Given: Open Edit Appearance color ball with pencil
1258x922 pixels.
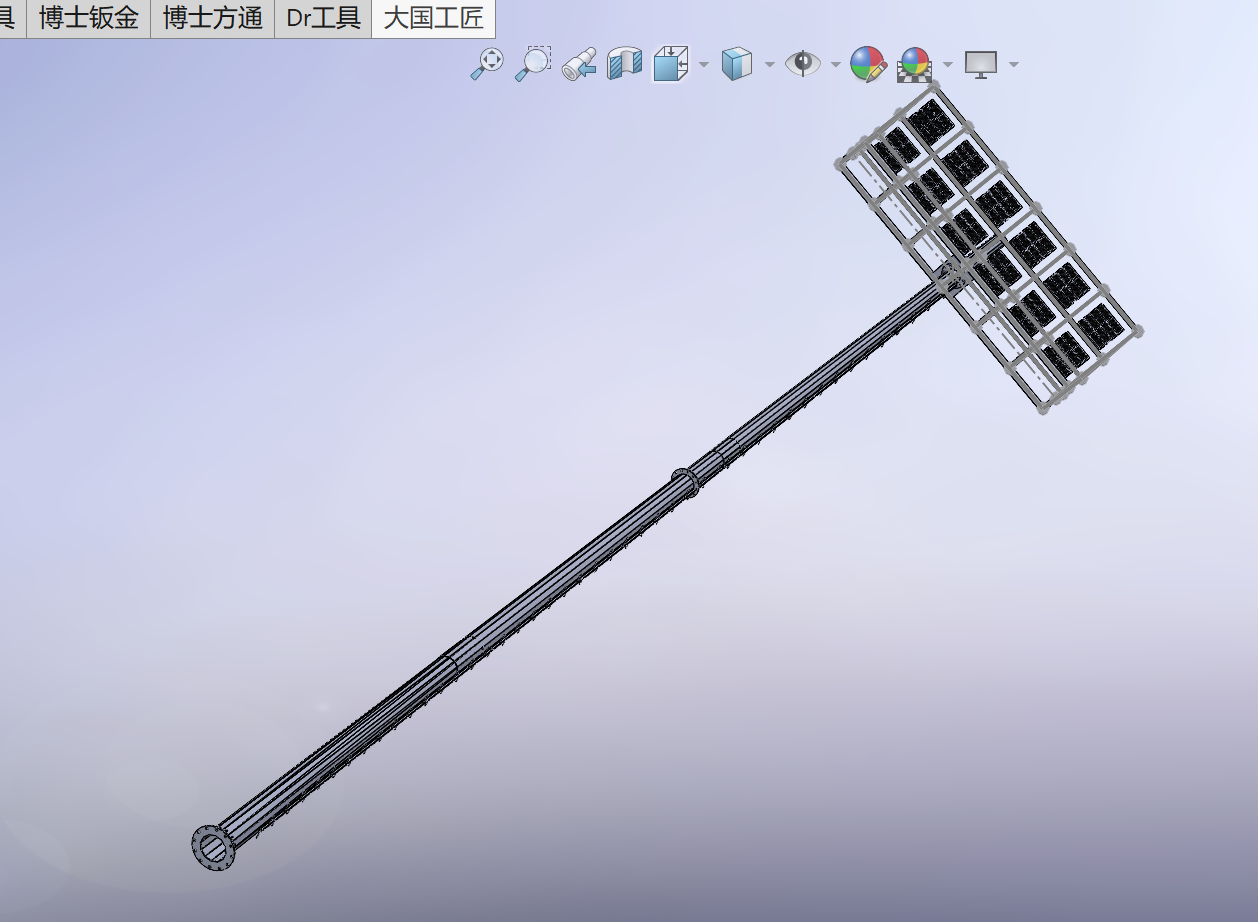Looking at the screenshot, I should [868, 64].
